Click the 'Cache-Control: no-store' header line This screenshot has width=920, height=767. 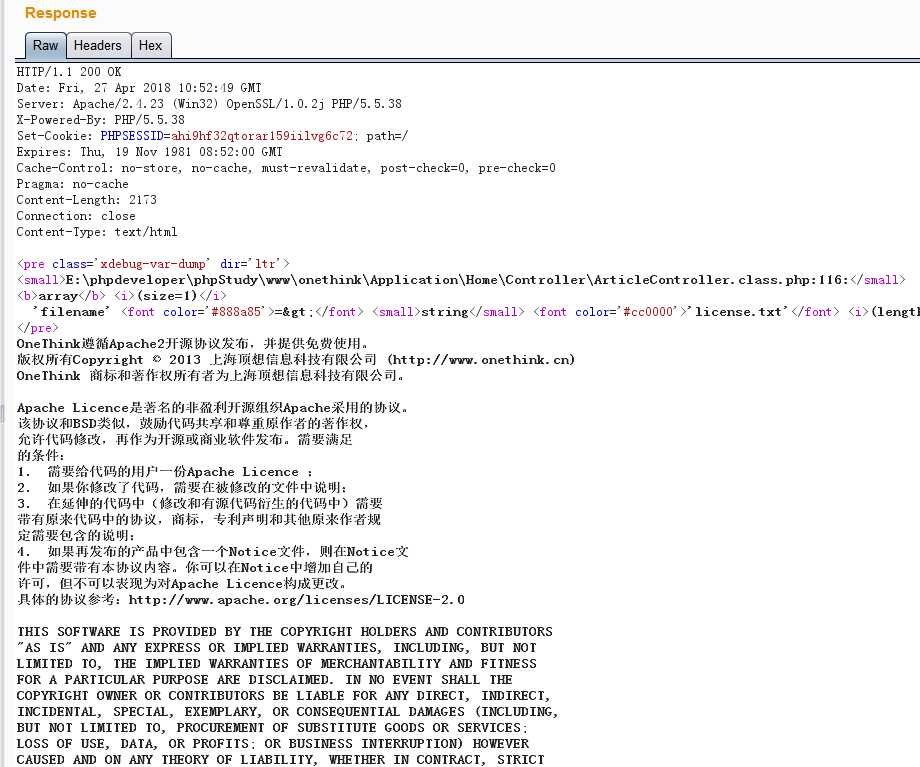point(286,168)
